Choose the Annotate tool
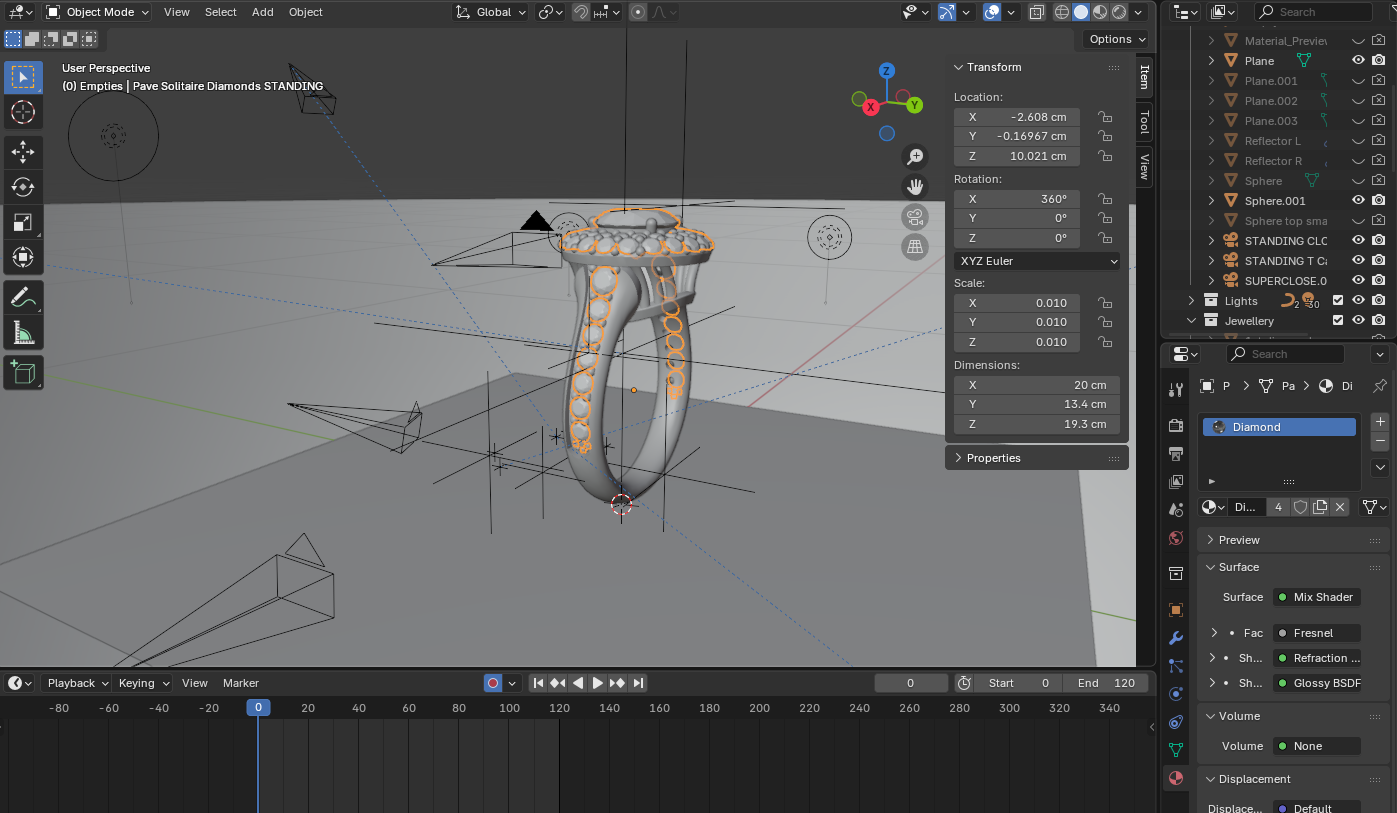This screenshot has height=813, width=1397. coord(22,297)
